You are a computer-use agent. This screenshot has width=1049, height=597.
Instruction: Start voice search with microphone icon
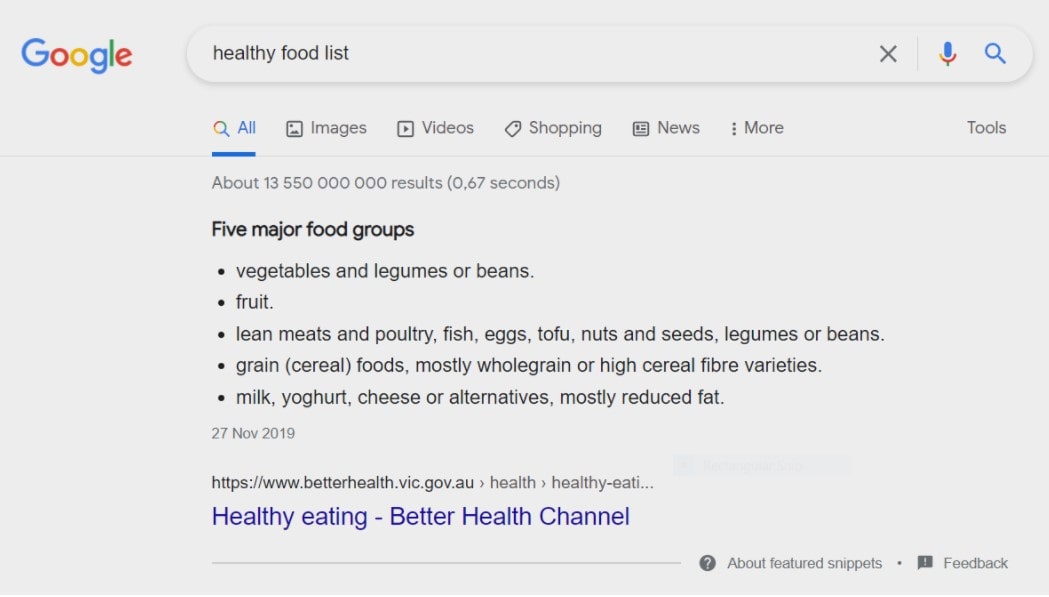click(x=947, y=54)
